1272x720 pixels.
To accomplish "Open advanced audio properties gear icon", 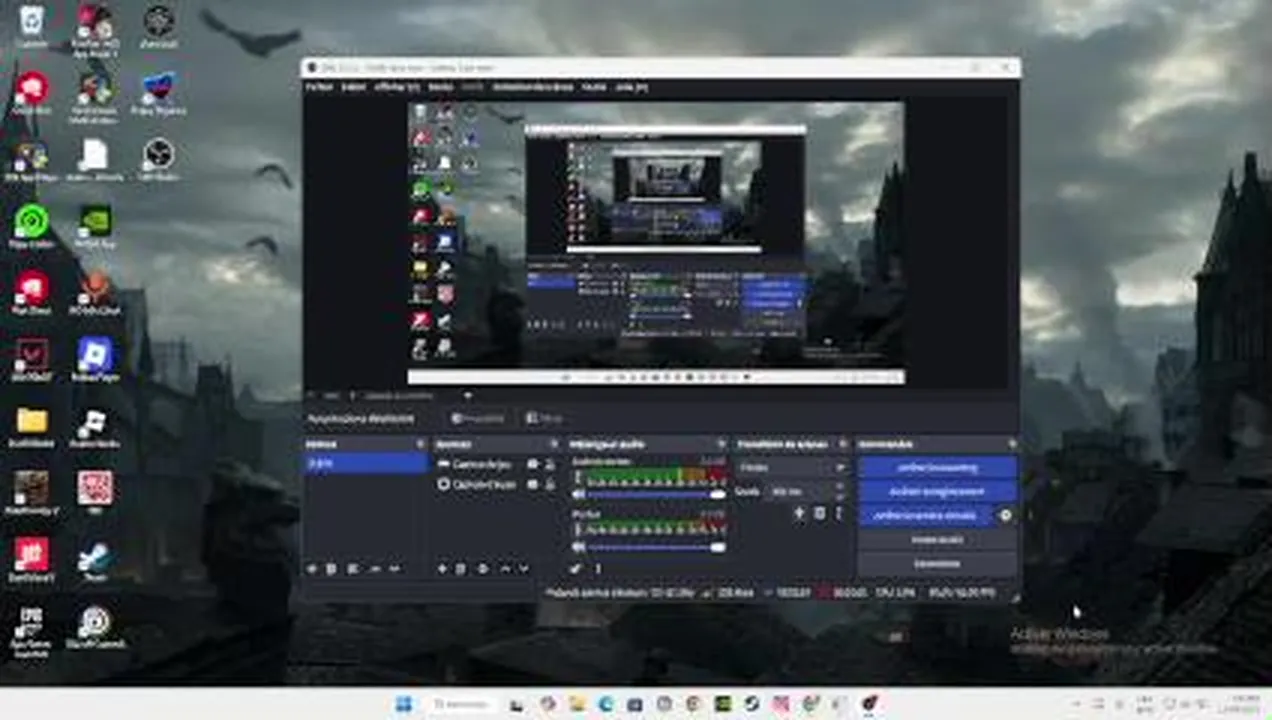I will click(576, 569).
